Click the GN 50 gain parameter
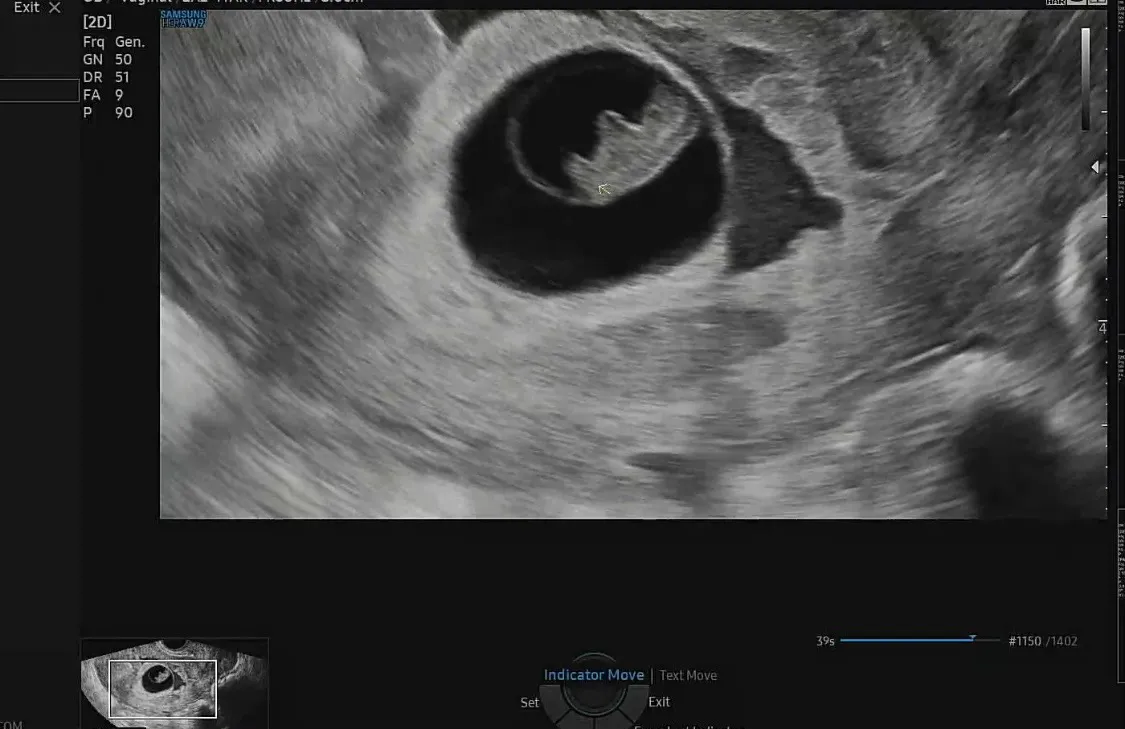 (x=107, y=60)
